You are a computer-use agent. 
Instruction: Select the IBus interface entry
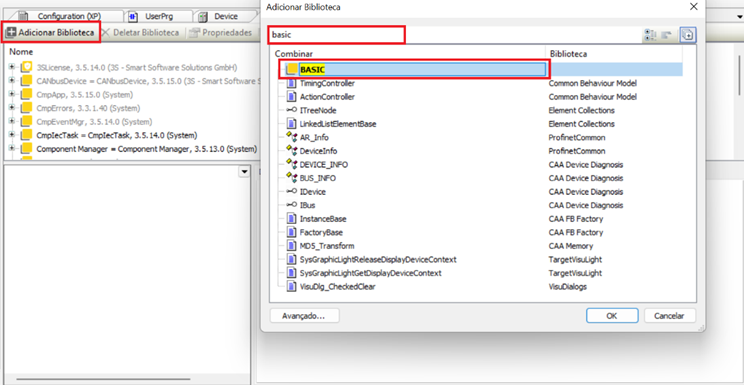307,205
